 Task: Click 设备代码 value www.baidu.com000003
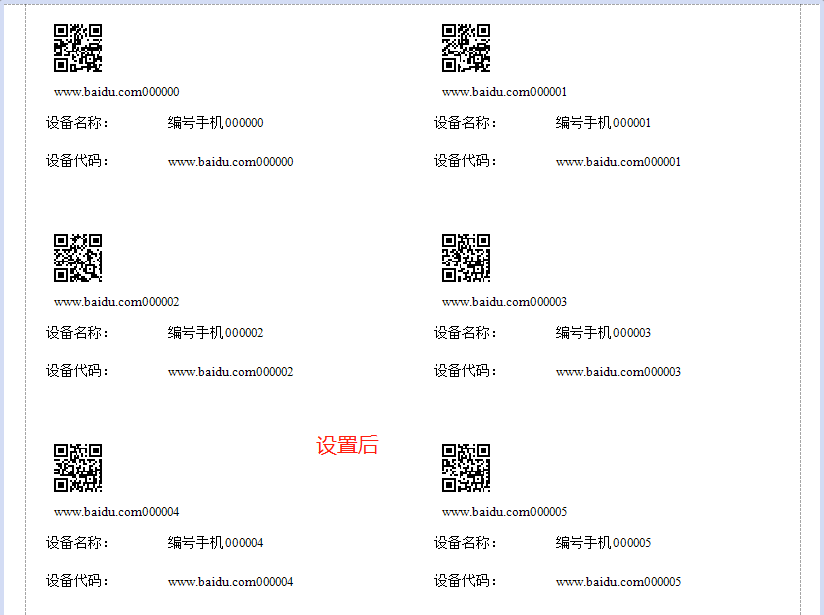(x=619, y=372)
